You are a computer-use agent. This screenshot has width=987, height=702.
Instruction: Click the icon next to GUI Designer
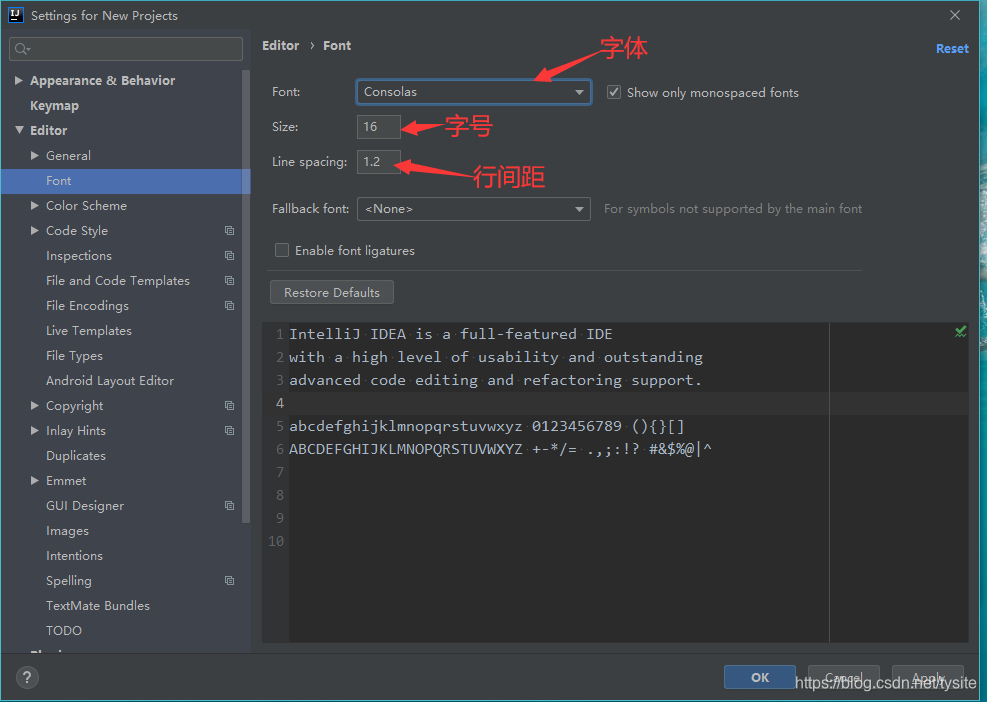click(230, 506)
